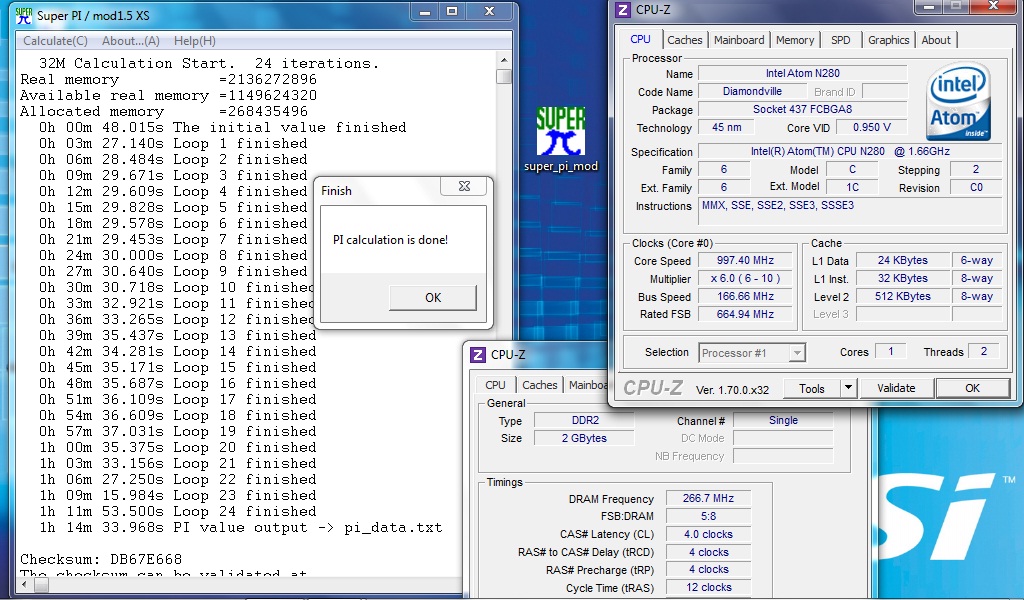Click L1 Data 24 KBytes value
This screenshot has width=1024, height=600.
pos(903,260)
